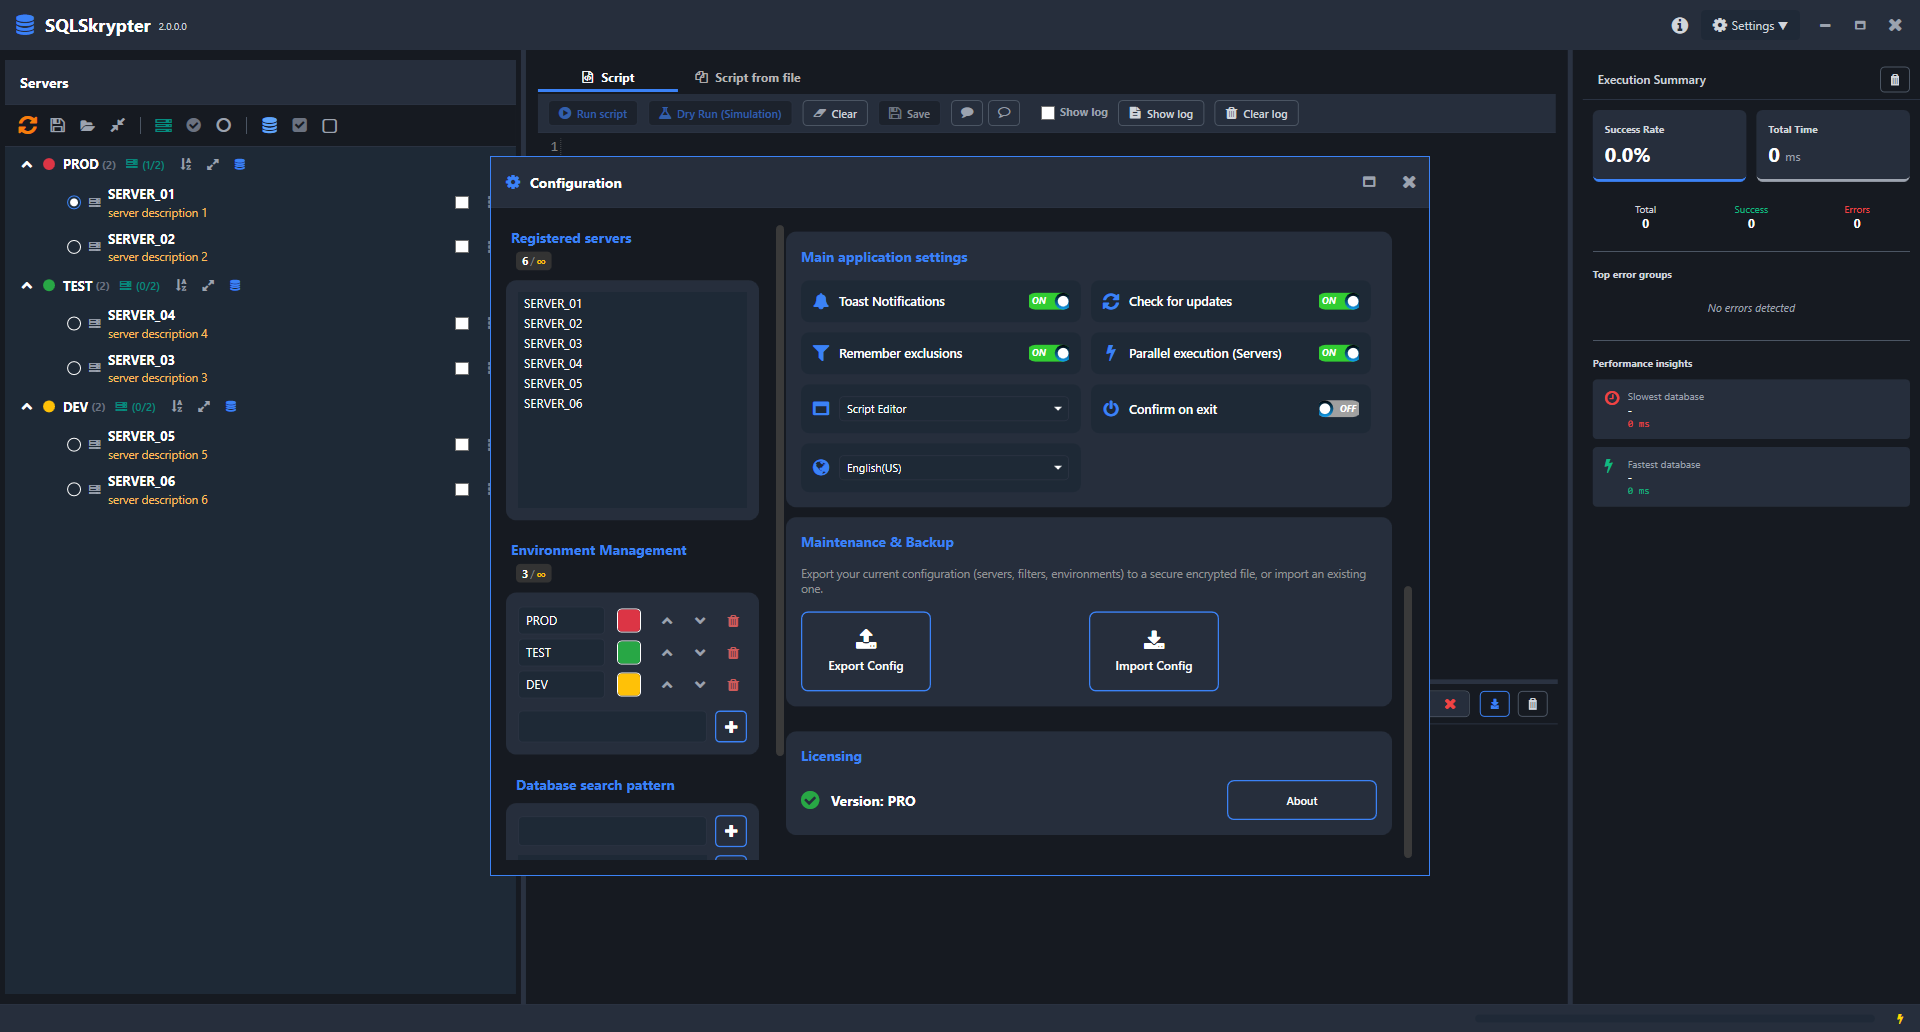Click the red PROD color swatch

[x=629, y=621]
